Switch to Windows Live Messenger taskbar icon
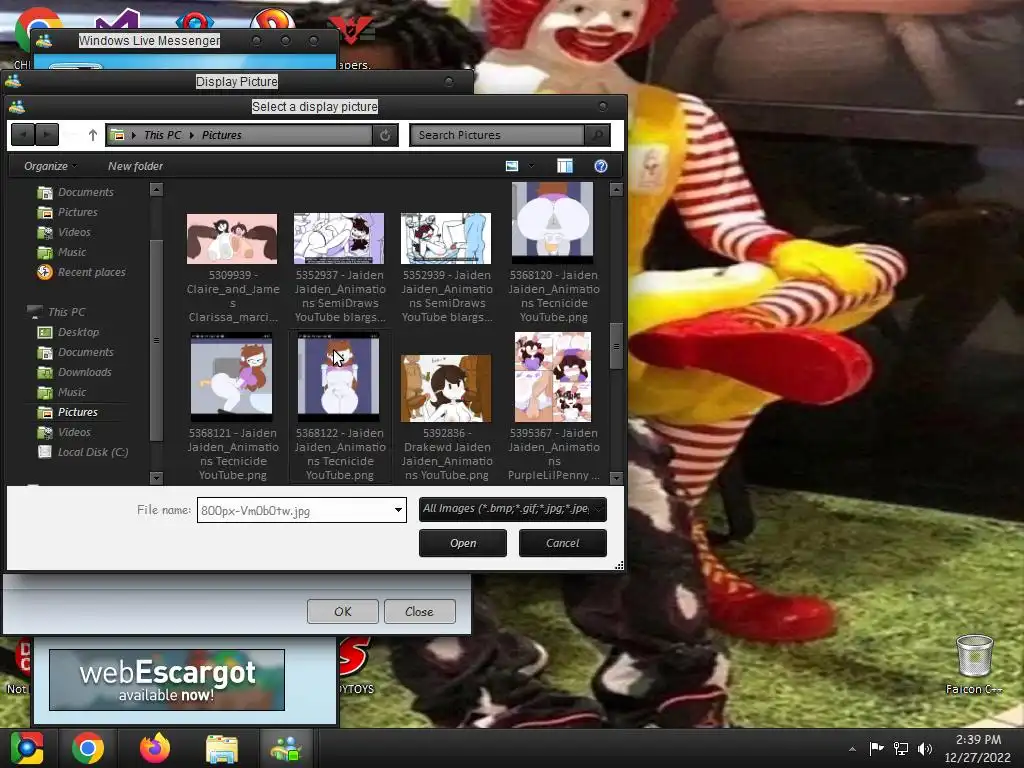 pyautogui.click(x=287, y=748)
